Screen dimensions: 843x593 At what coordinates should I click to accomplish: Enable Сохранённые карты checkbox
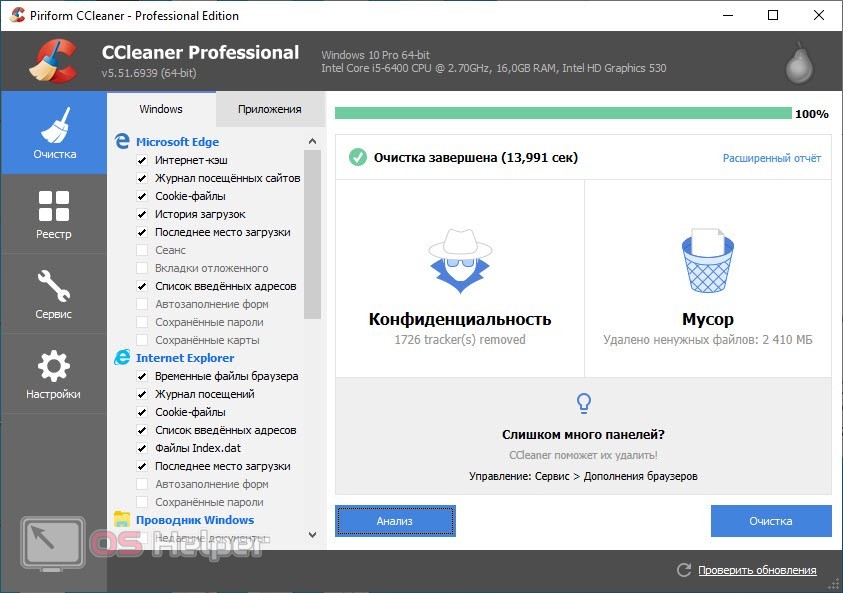tap(142, 340)
